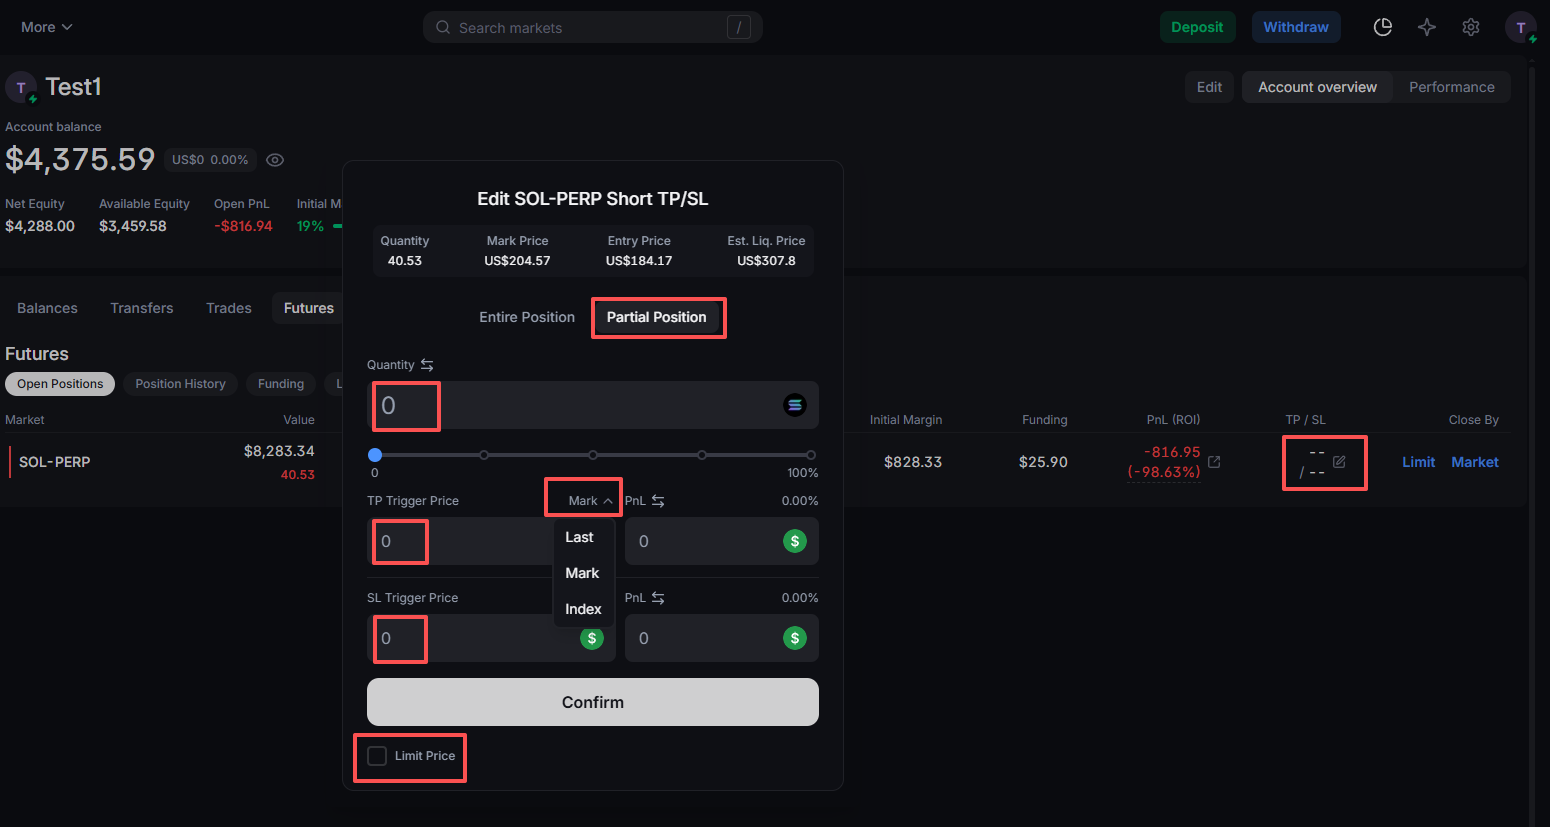The height and width of the screenshot is (827, 1550).
Task: Click the 100% end of quantity slider
Action: click(810, 455)
